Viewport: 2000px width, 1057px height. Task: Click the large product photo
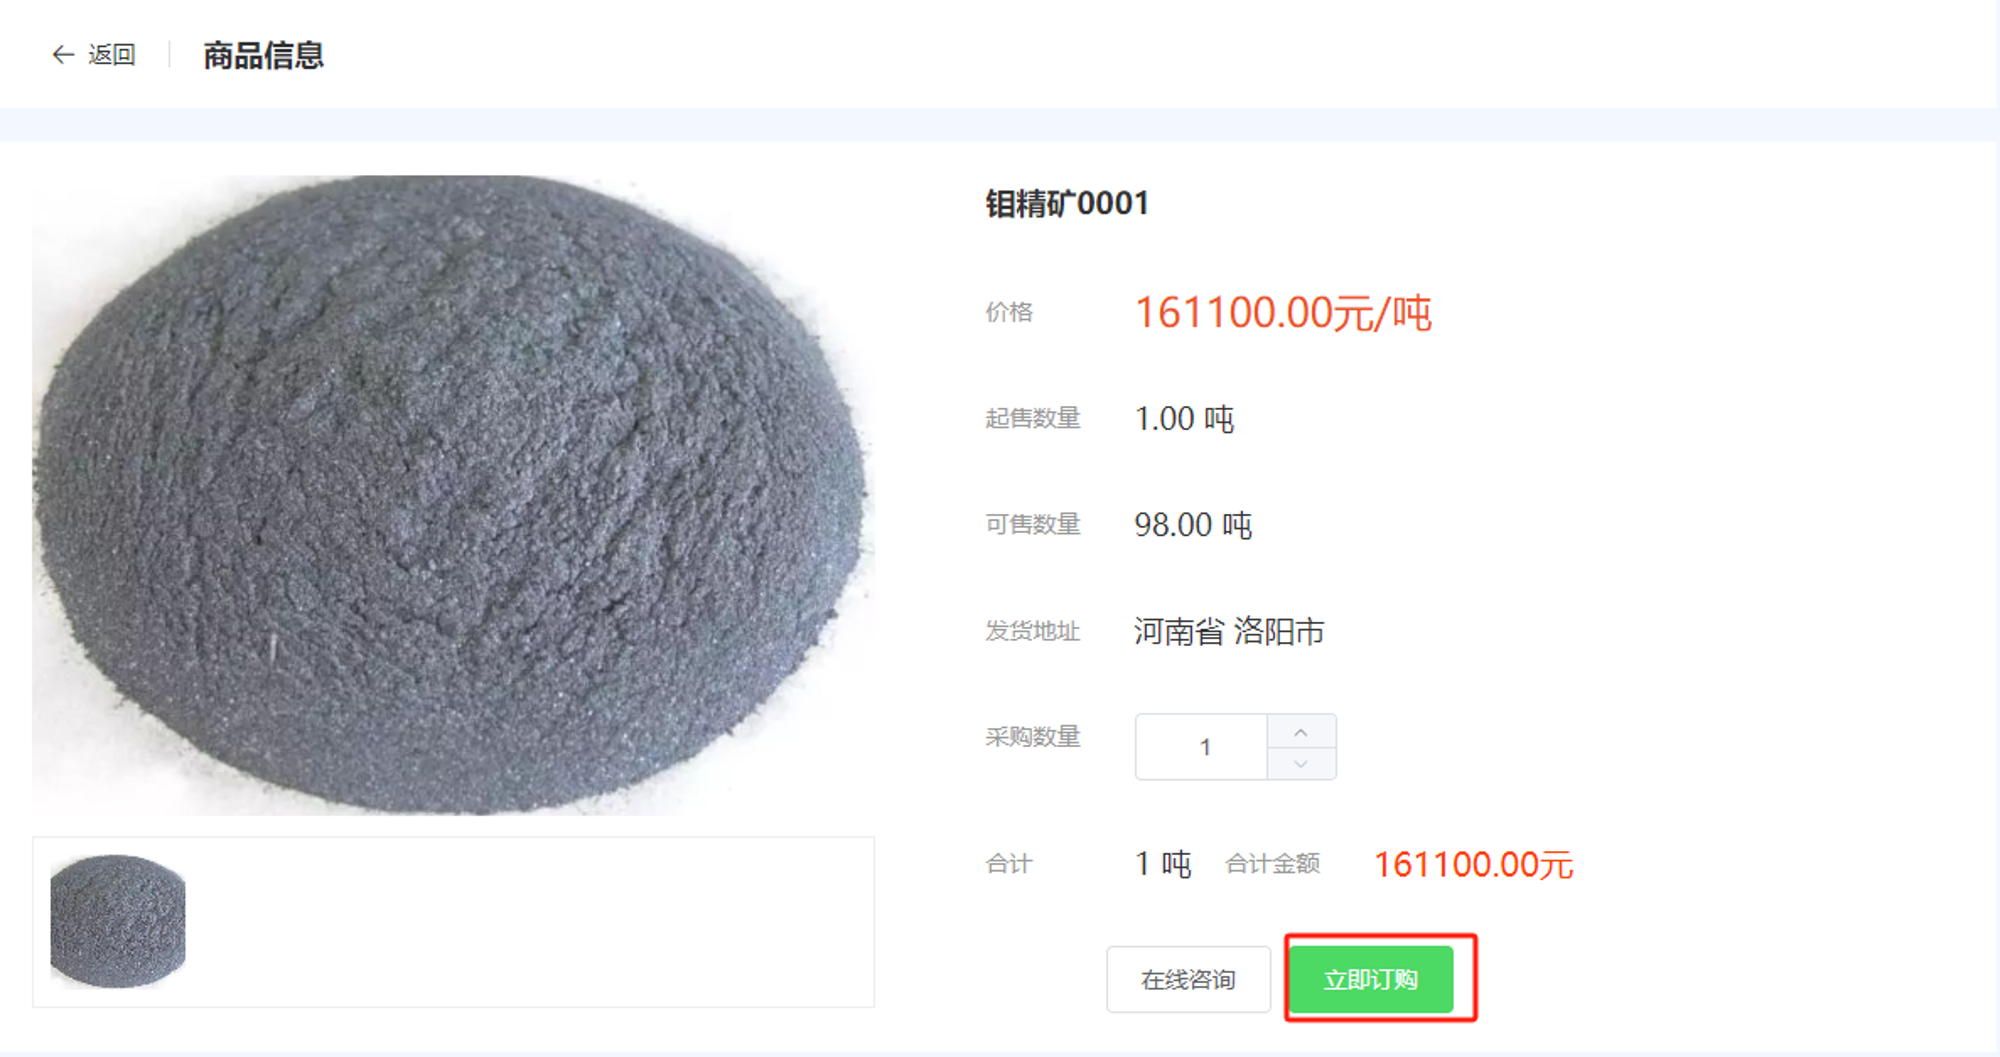pyautogui.click(x=453, y=495)
